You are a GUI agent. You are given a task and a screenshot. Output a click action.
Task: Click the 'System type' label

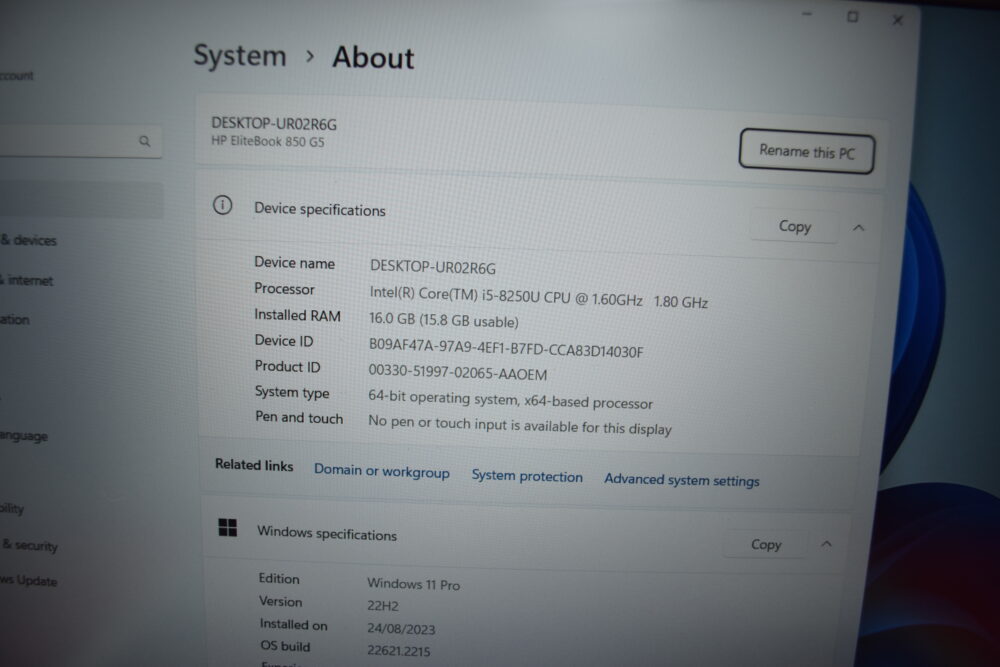pos(292,392)
